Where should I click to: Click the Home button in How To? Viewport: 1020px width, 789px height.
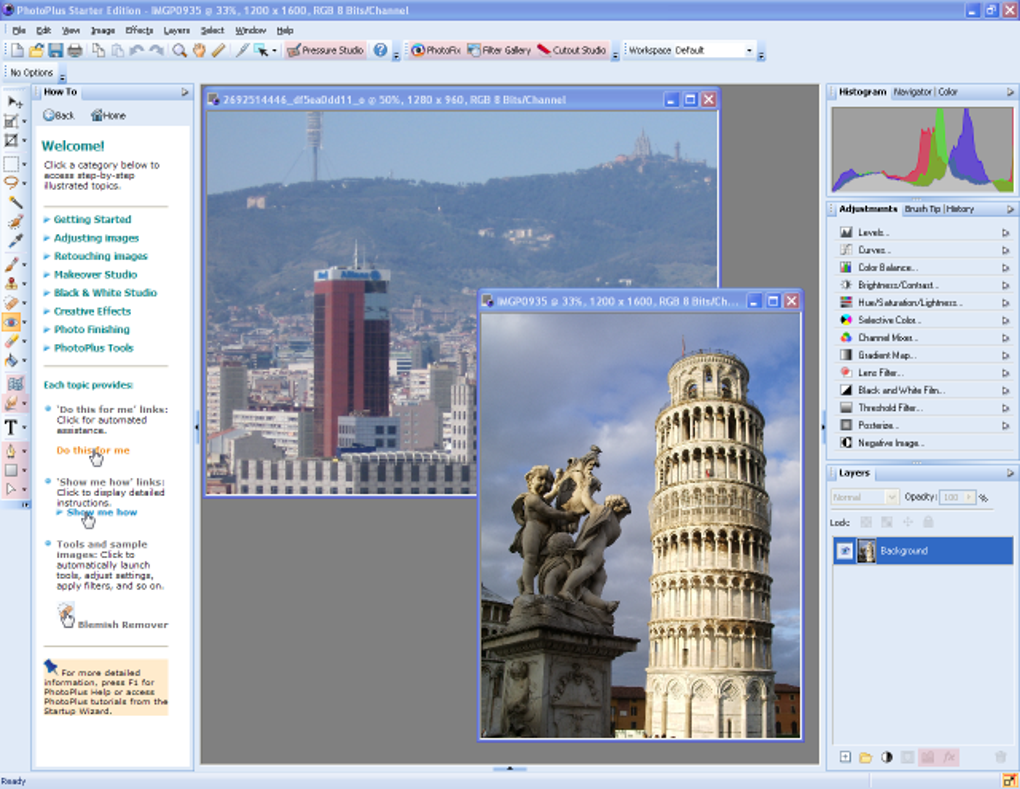(x=108, y=115)
